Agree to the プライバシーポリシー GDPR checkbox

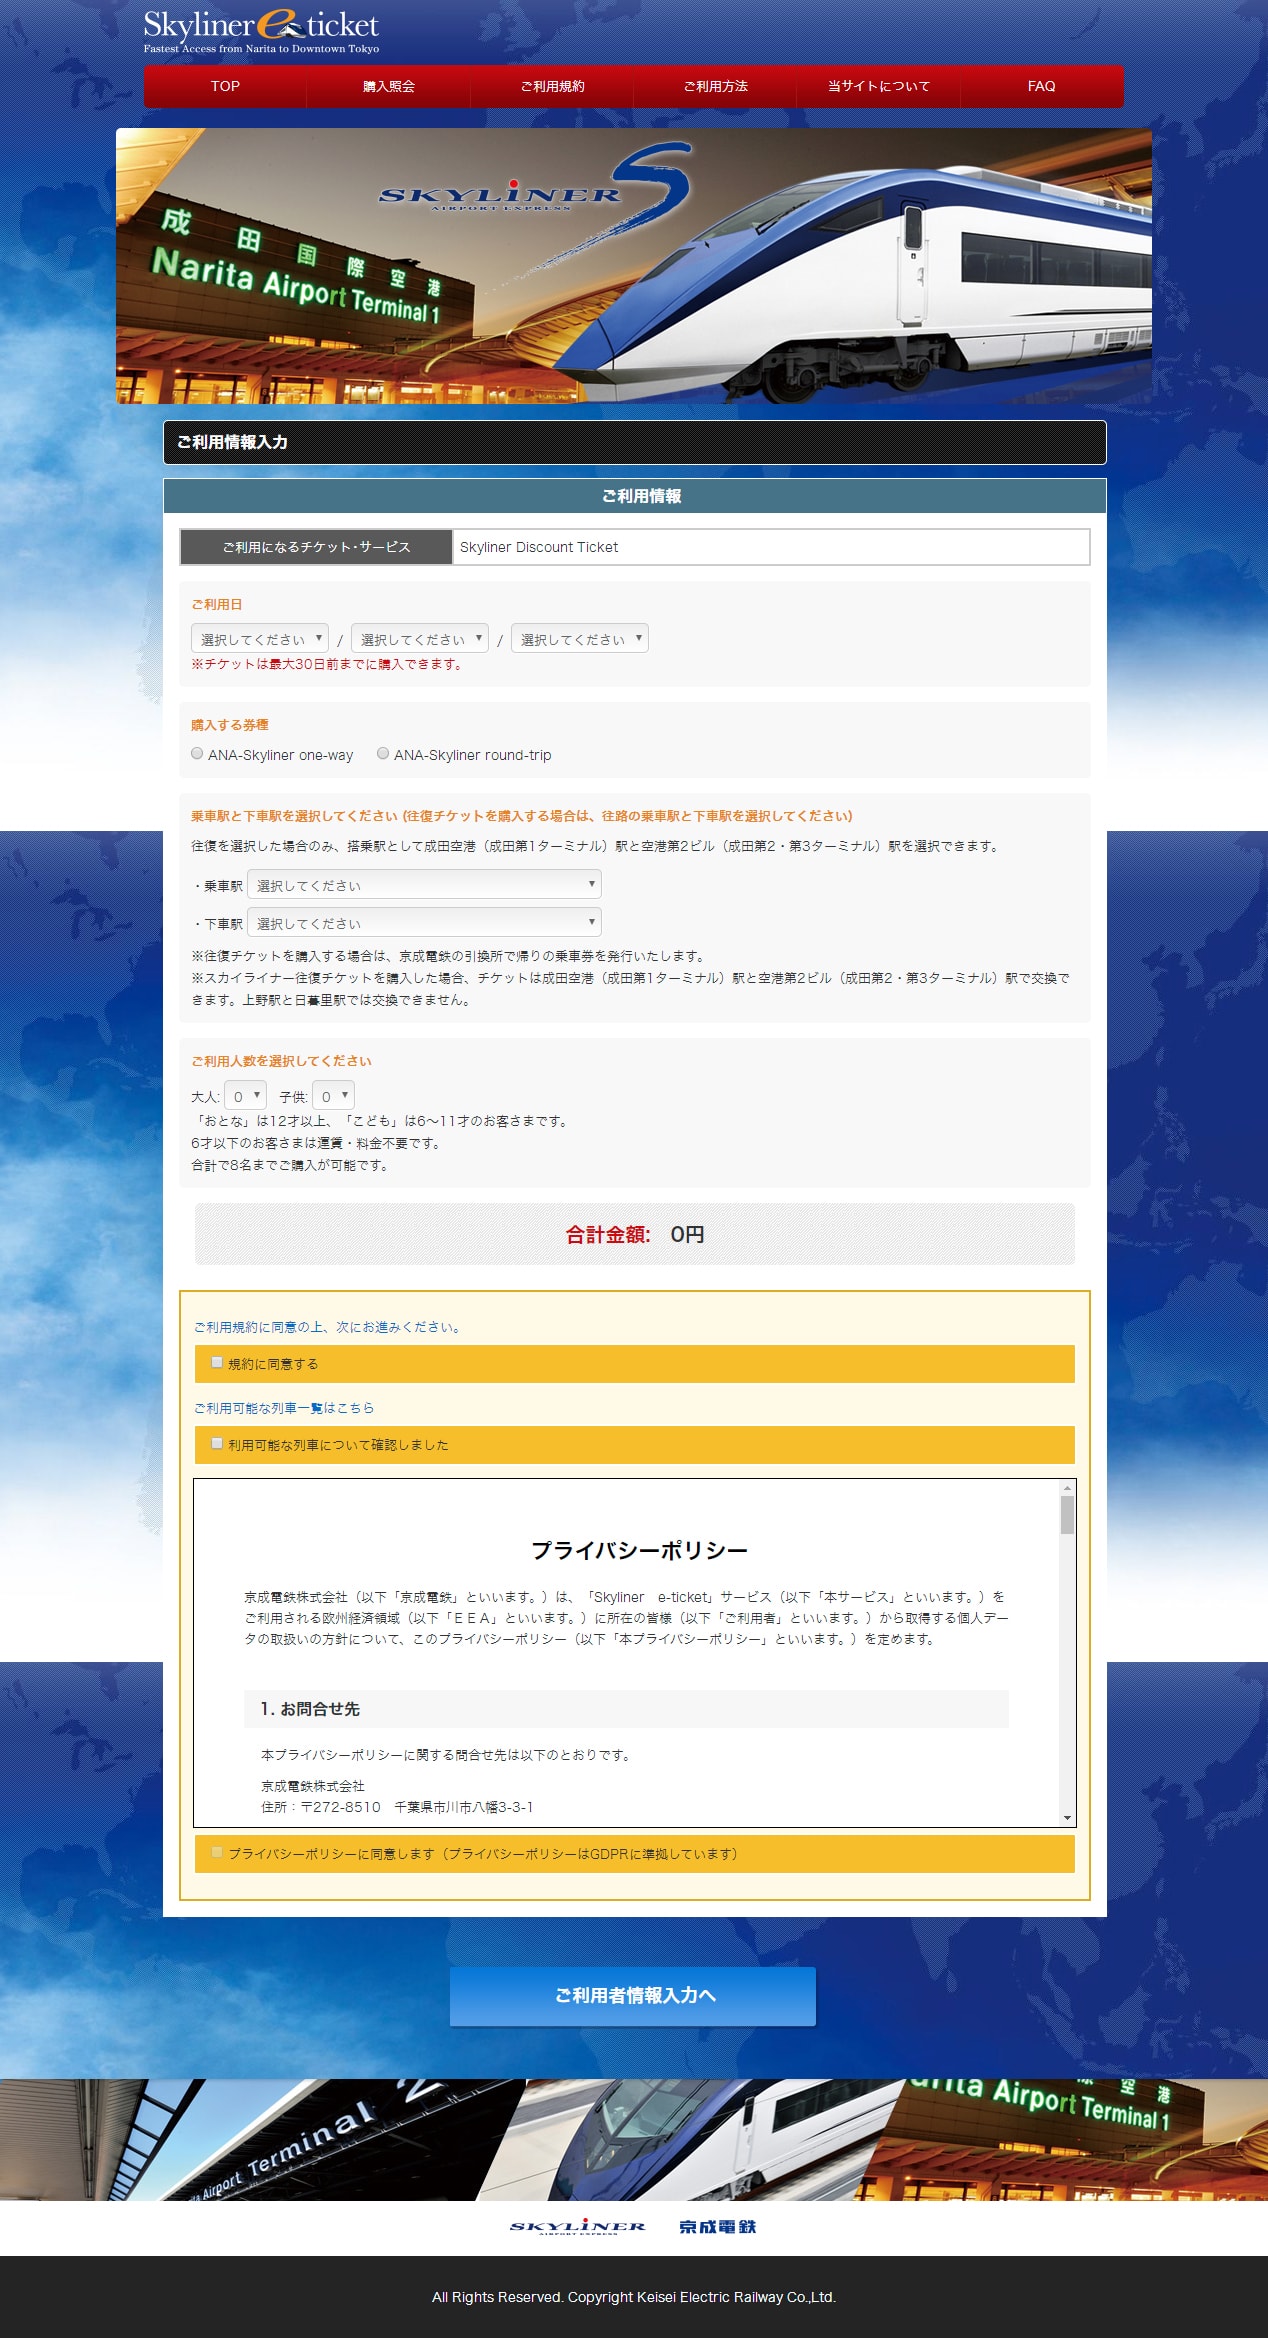click(x=217, y=1853)
